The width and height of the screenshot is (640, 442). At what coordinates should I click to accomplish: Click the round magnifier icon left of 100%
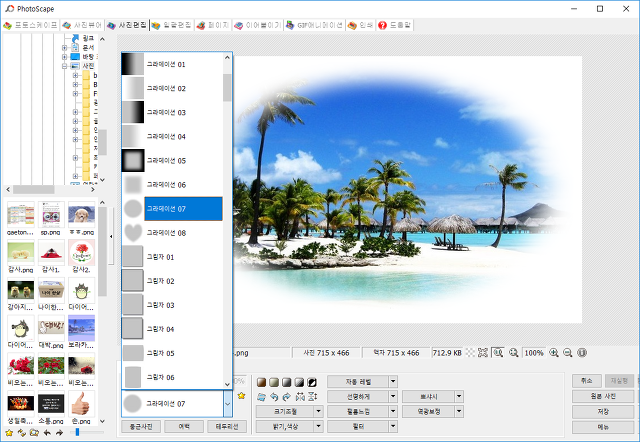[x=513, y=353]
